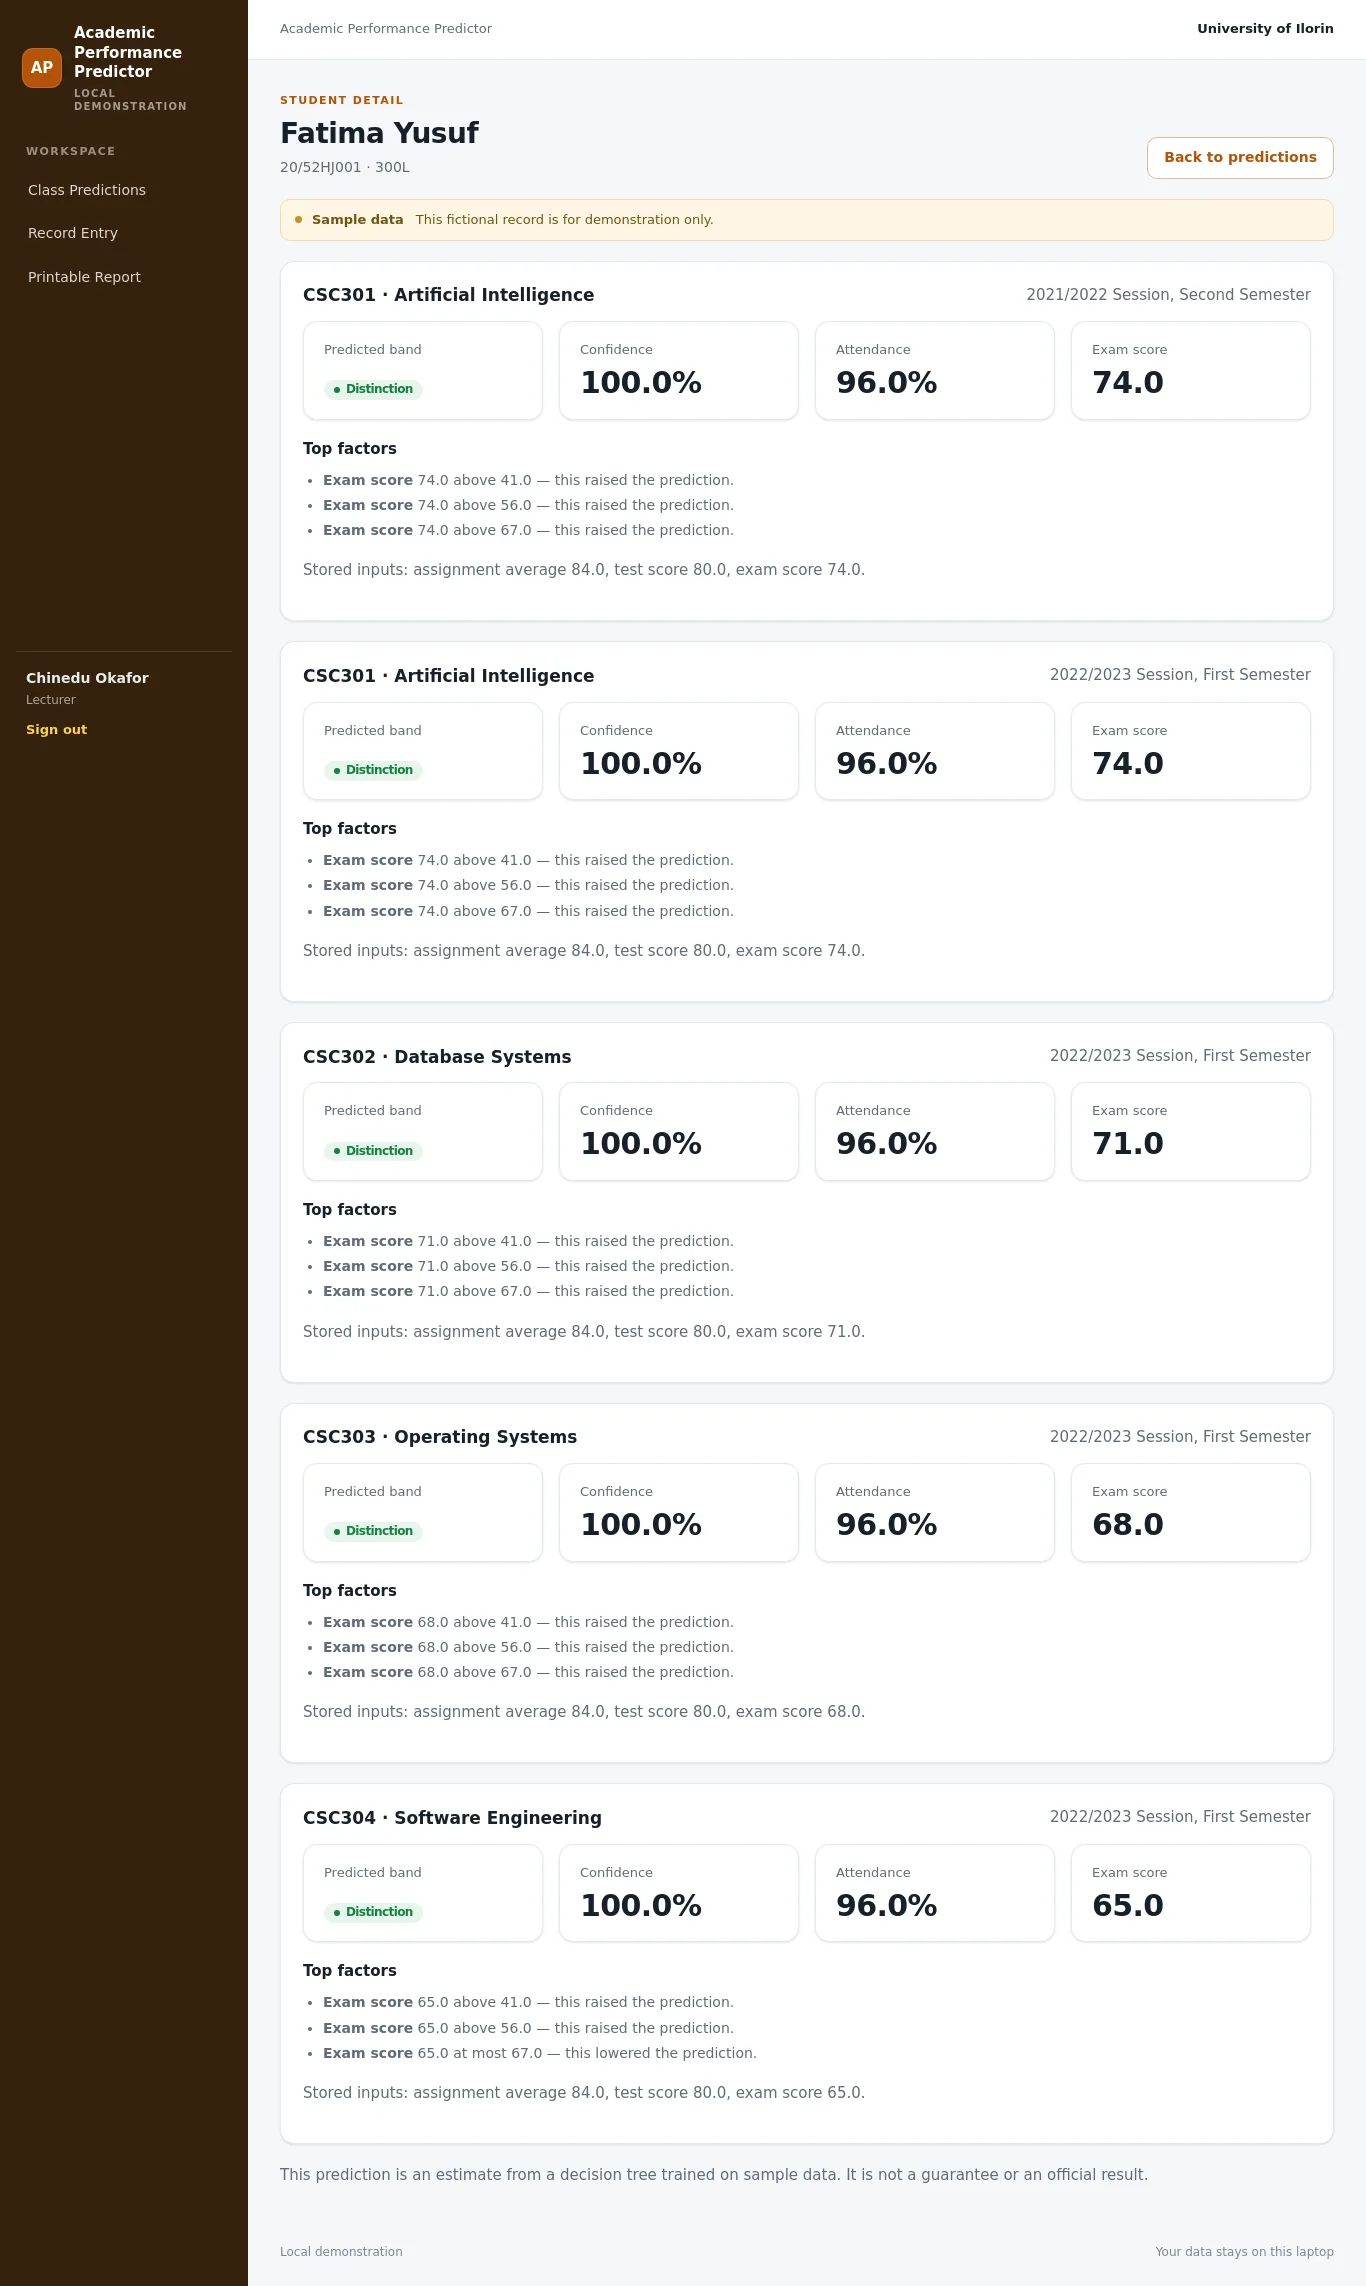Click the large 71.0 exam score value
Screen dimensions: 1366x2286
[x=1128, y=1144]
